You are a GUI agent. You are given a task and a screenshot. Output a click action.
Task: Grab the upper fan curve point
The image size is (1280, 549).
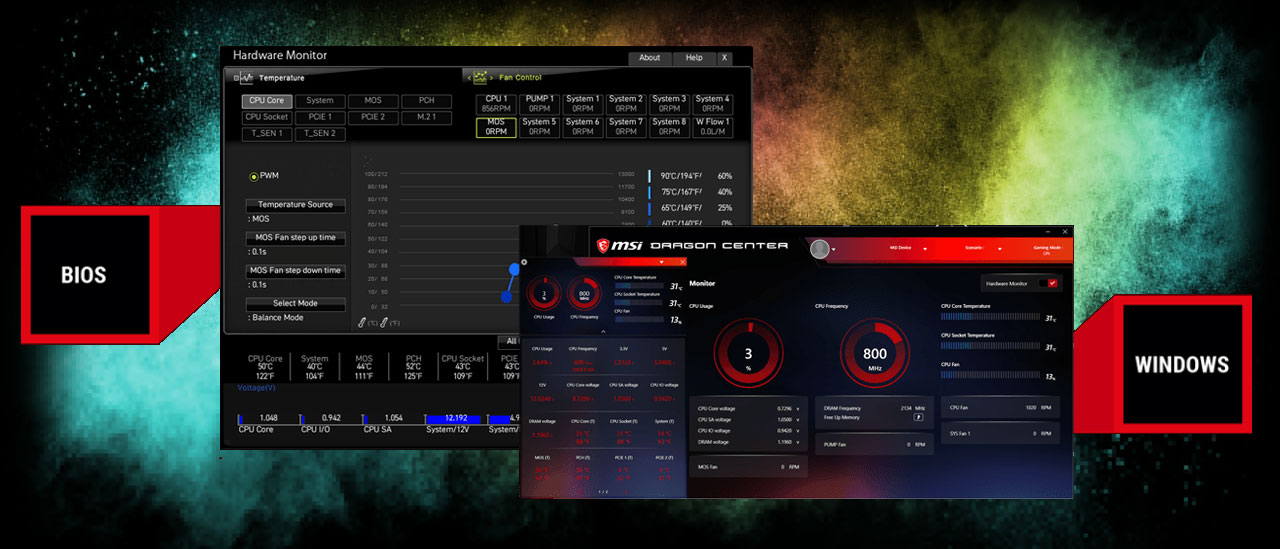click(514, 269)
